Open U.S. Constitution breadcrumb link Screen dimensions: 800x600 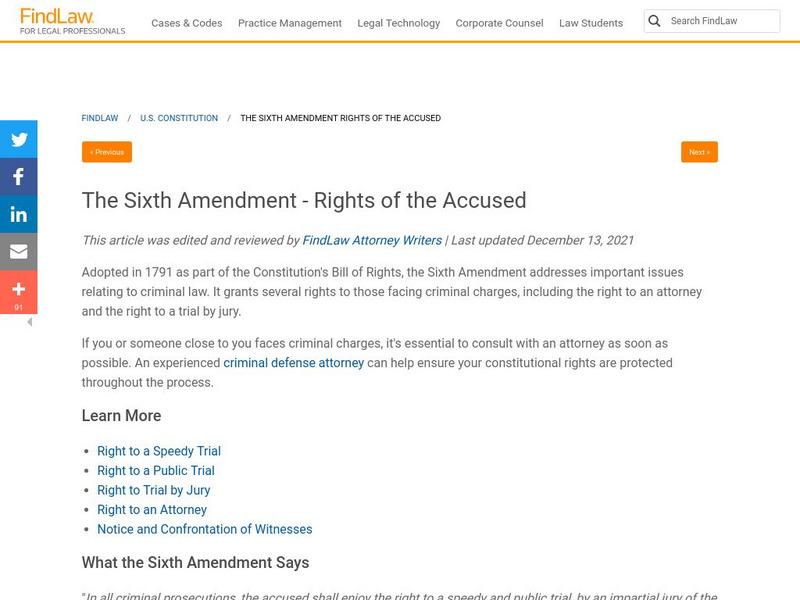[179, 118]
